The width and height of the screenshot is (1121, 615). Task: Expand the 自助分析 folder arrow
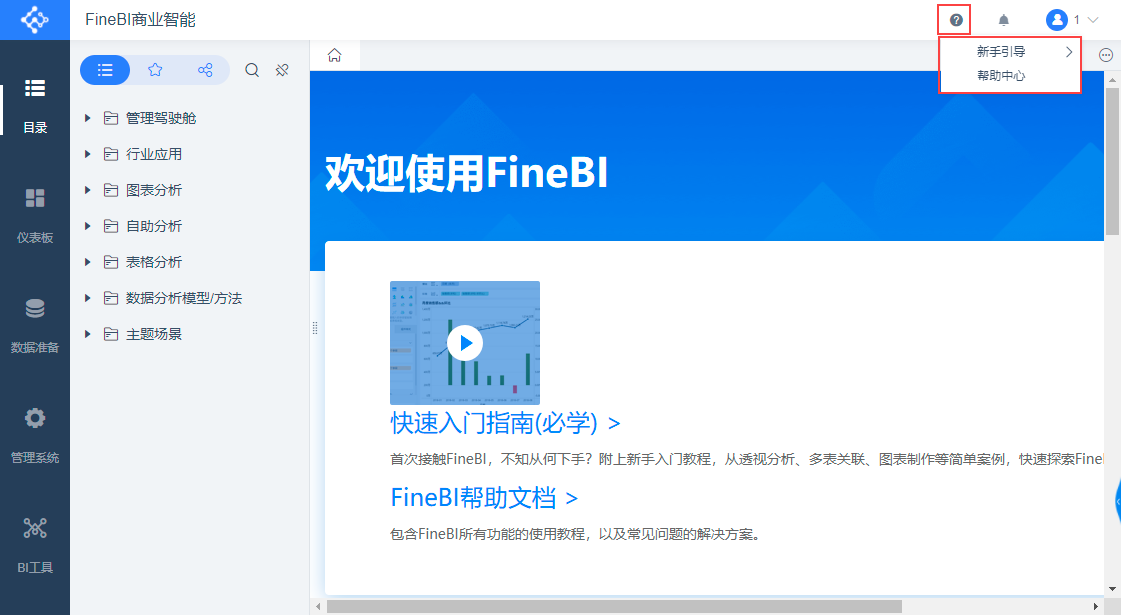point(87,226)
